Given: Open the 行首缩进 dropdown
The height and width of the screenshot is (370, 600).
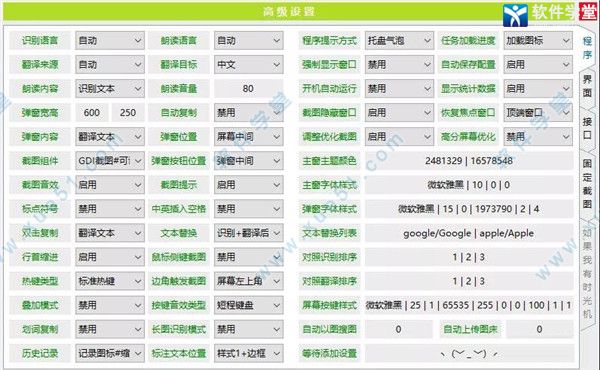Looking at the screenshot, I should [x=110, y=257].
